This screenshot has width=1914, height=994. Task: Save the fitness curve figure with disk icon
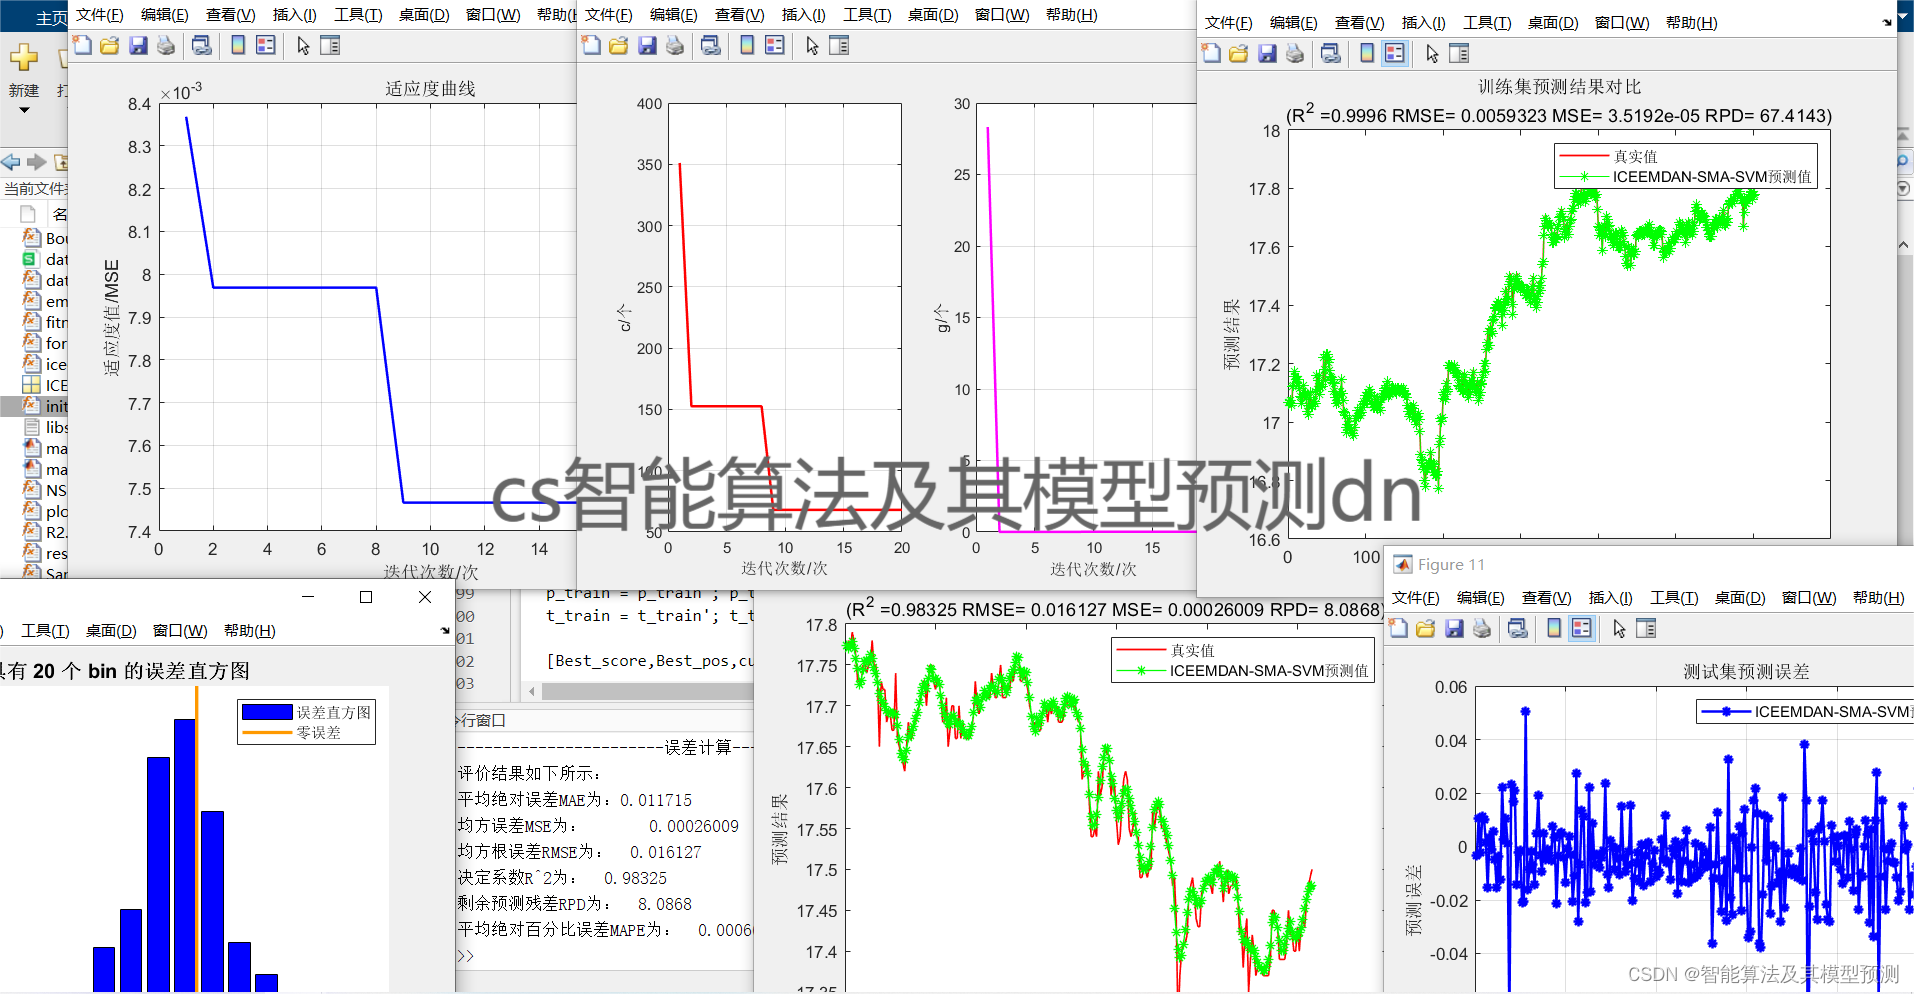[138, 45]
